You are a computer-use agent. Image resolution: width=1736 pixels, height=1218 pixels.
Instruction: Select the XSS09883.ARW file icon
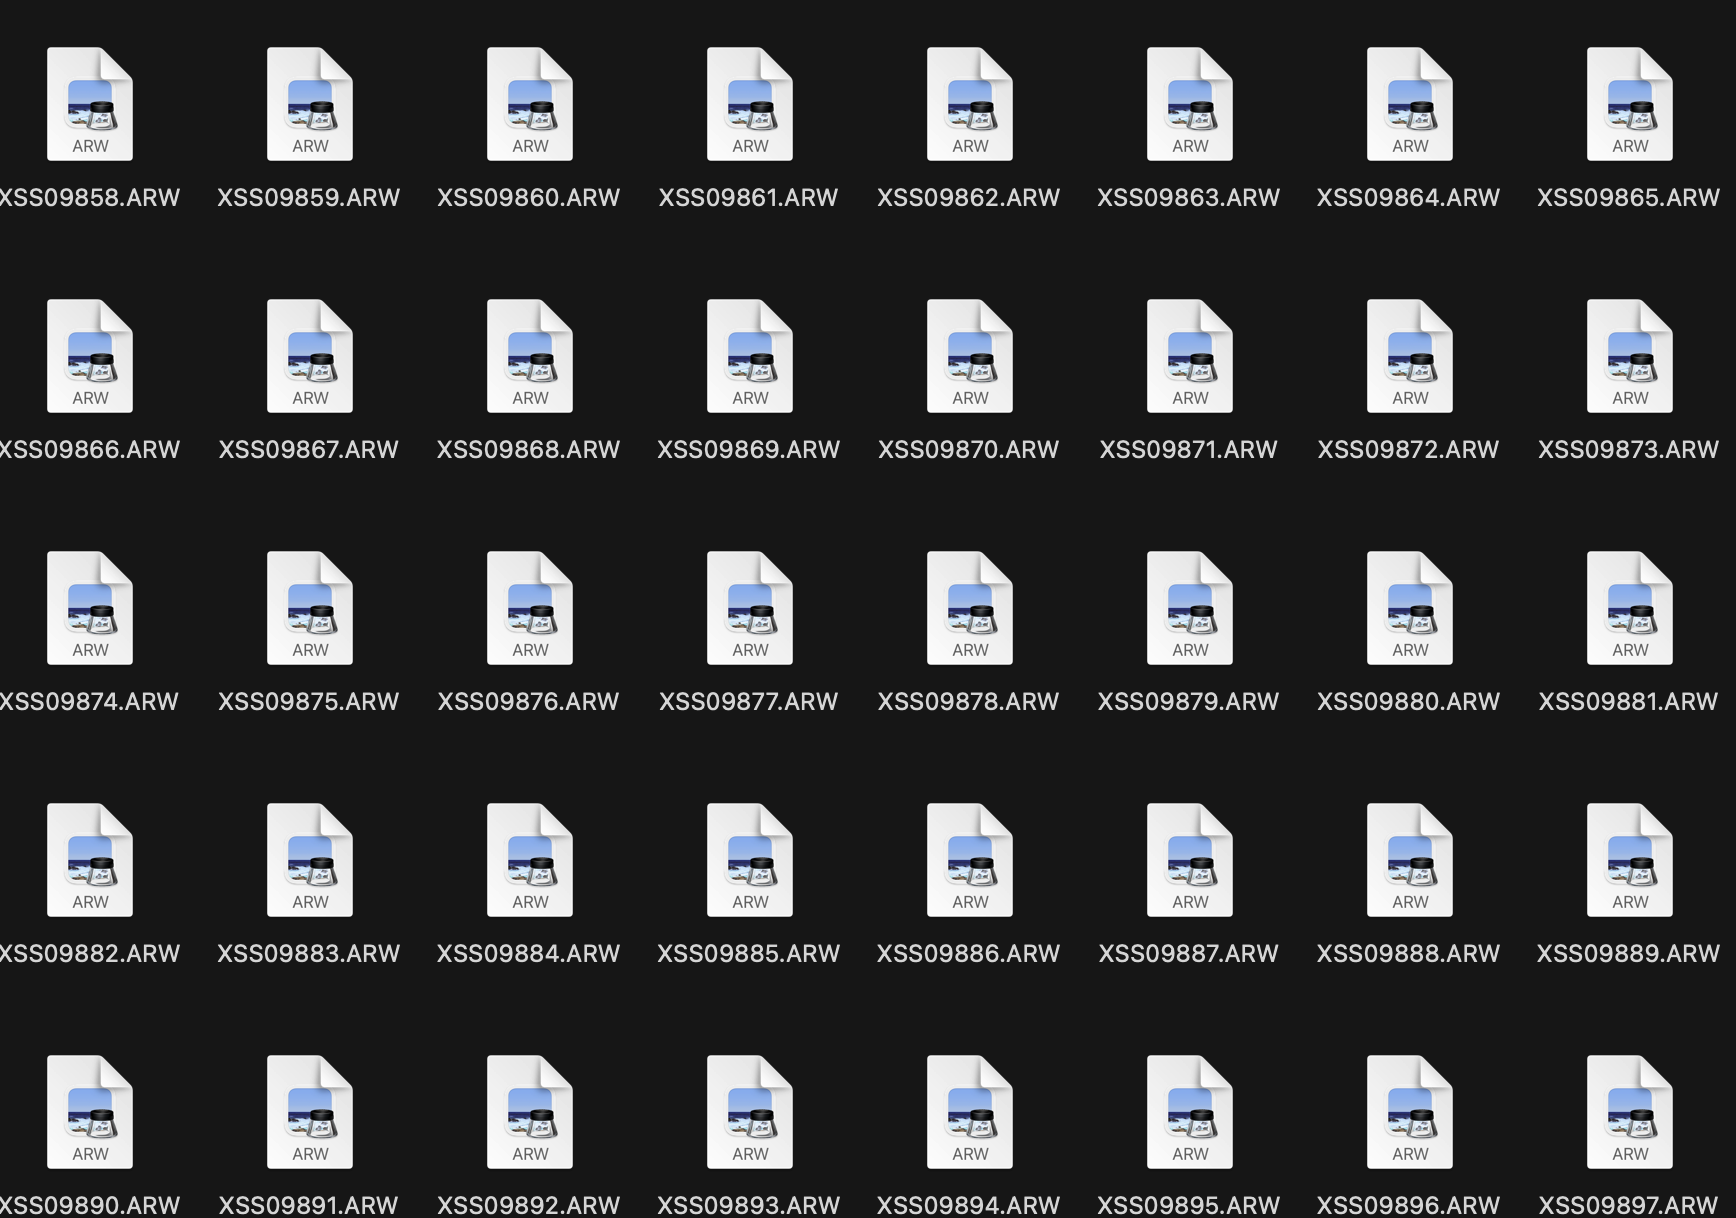click(310, 860)
